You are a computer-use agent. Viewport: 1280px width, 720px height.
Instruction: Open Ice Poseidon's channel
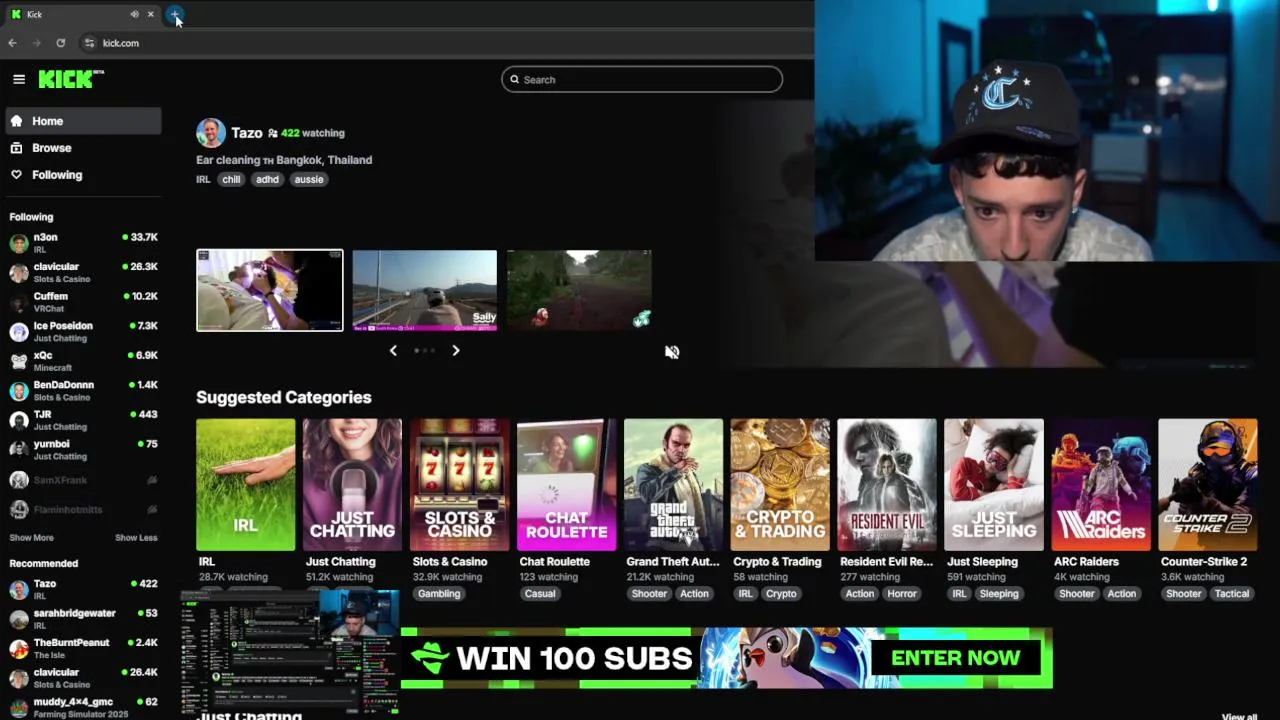[83, 332]
